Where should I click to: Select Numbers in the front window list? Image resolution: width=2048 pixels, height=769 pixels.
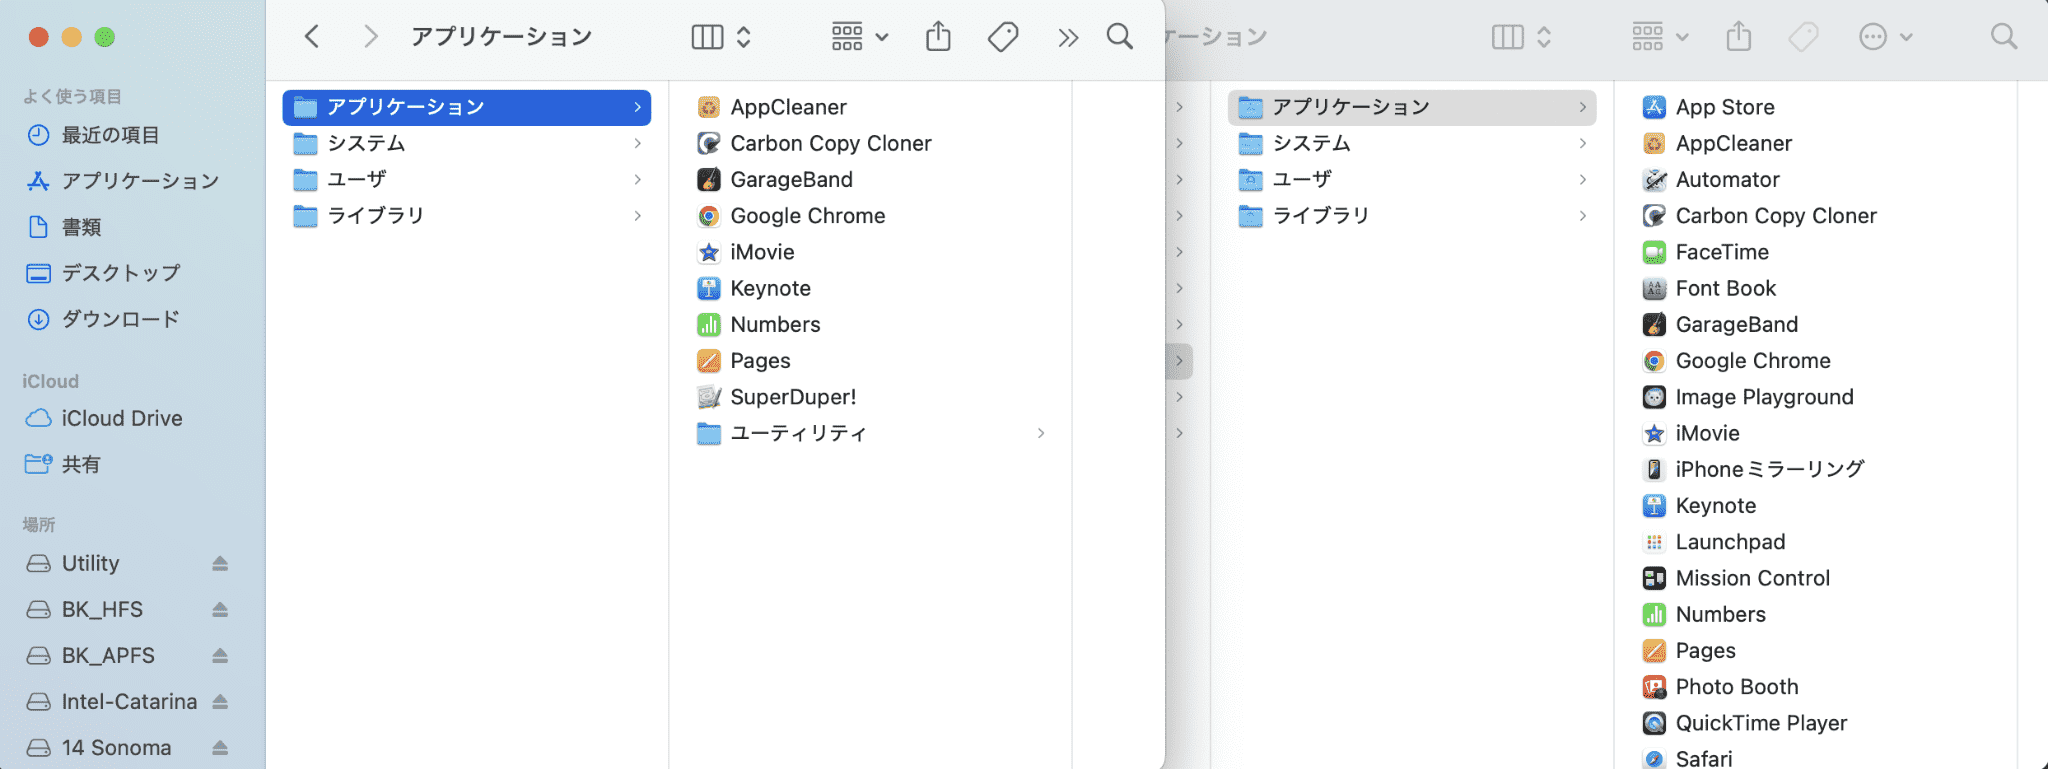coord(758,324)
